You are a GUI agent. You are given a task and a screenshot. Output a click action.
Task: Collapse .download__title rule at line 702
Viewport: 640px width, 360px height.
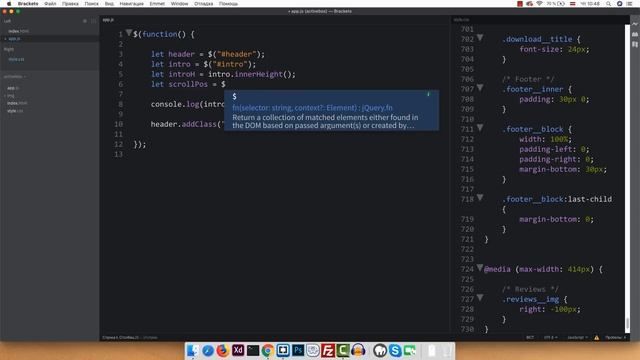point(480,38)
